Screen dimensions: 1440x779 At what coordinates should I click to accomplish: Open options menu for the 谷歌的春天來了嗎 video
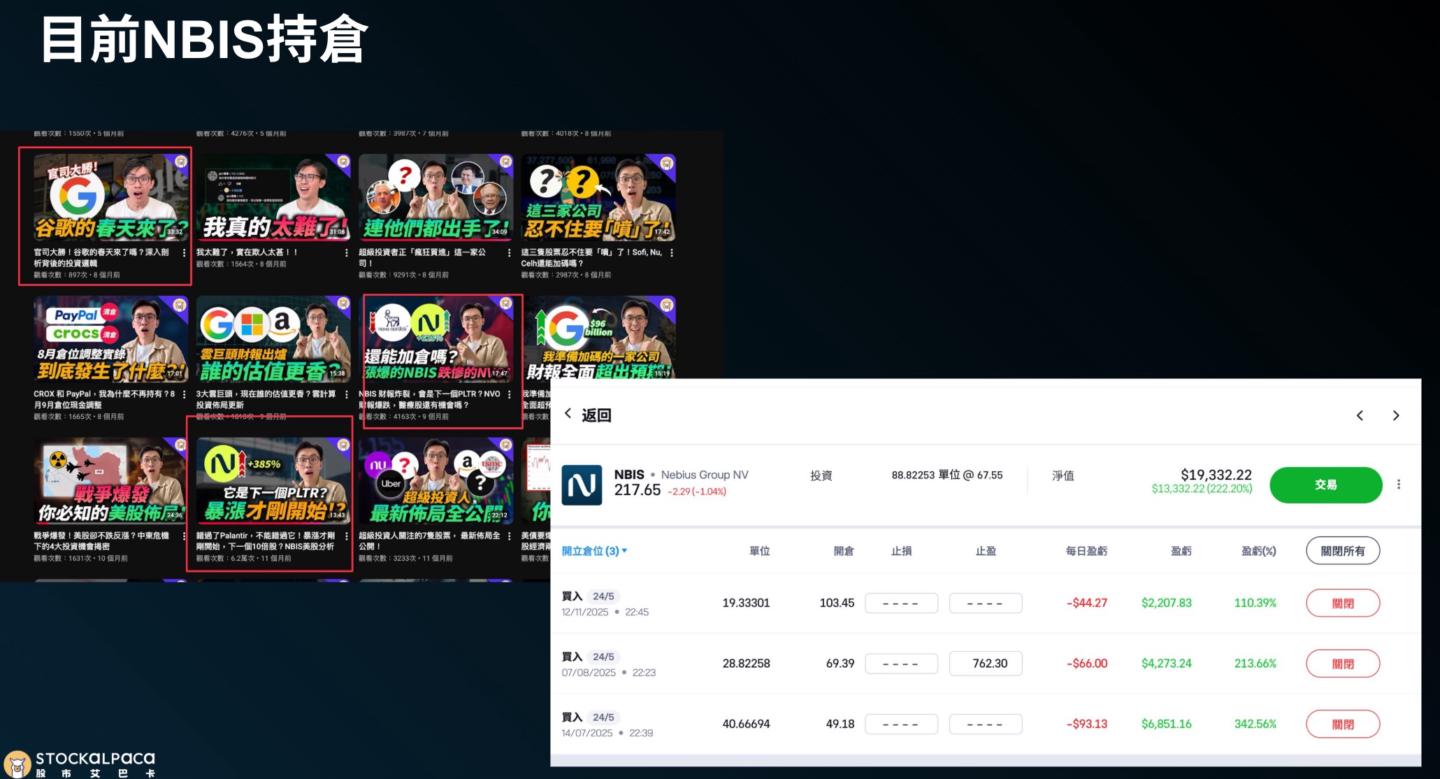coord(184,254)
